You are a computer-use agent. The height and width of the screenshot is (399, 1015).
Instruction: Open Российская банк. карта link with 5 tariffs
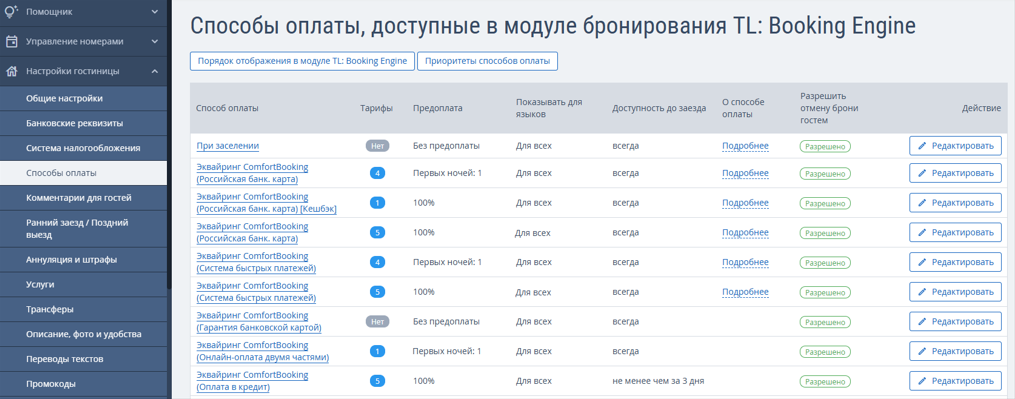[252, 233]
